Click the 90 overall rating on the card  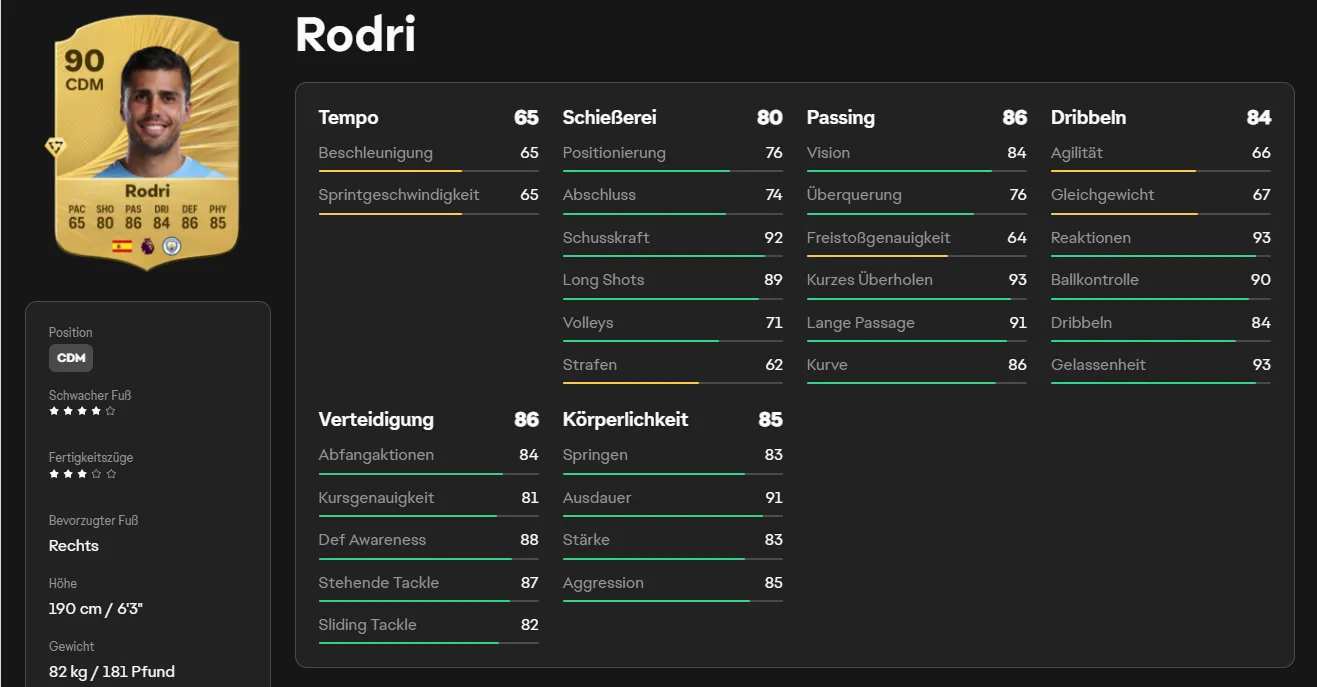(85, 61)
